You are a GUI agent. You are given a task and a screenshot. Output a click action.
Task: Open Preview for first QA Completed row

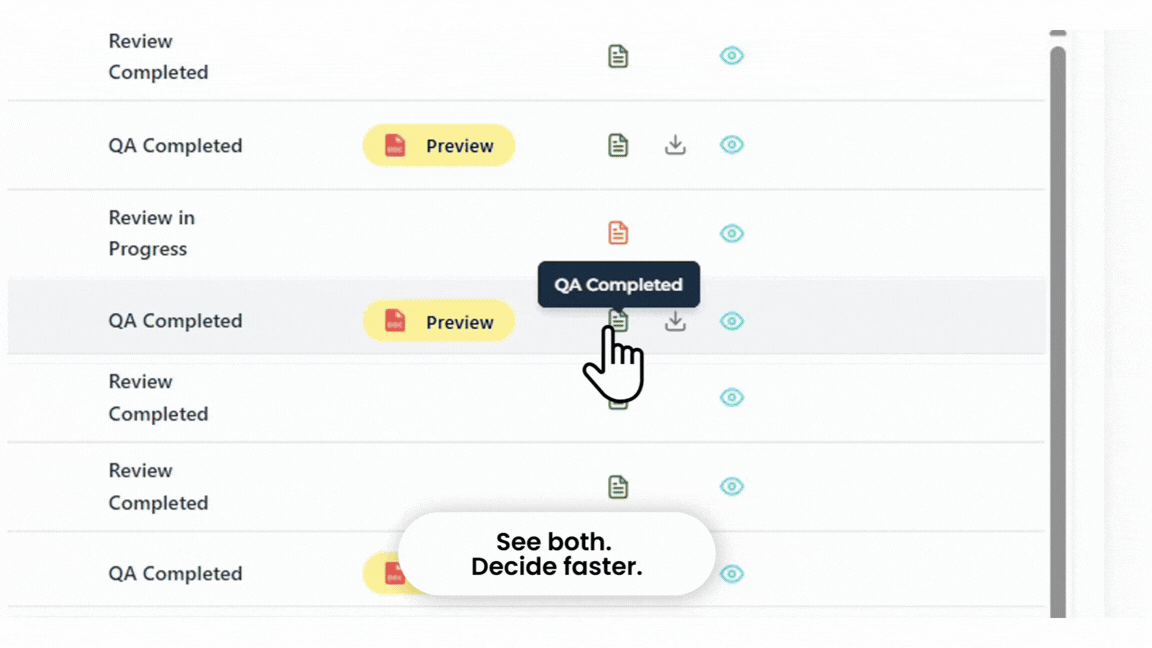pyautogui.click(x=439, y=145)
